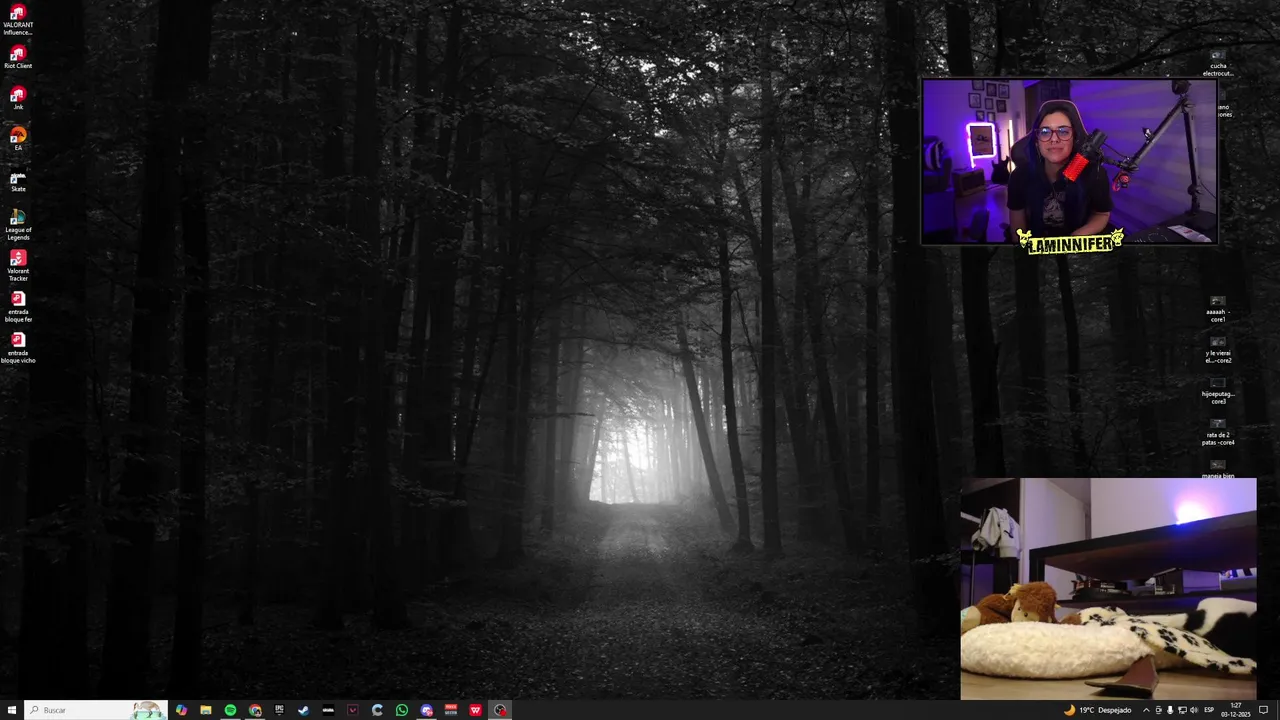Open Spotify from the taskbar

(230, 710)
